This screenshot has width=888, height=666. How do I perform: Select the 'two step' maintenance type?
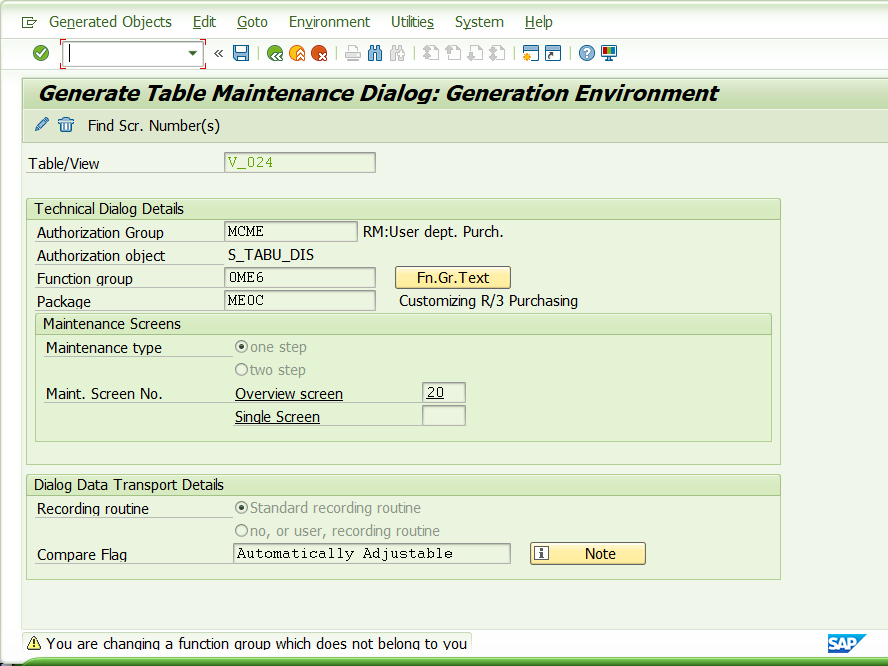(241, 370)
